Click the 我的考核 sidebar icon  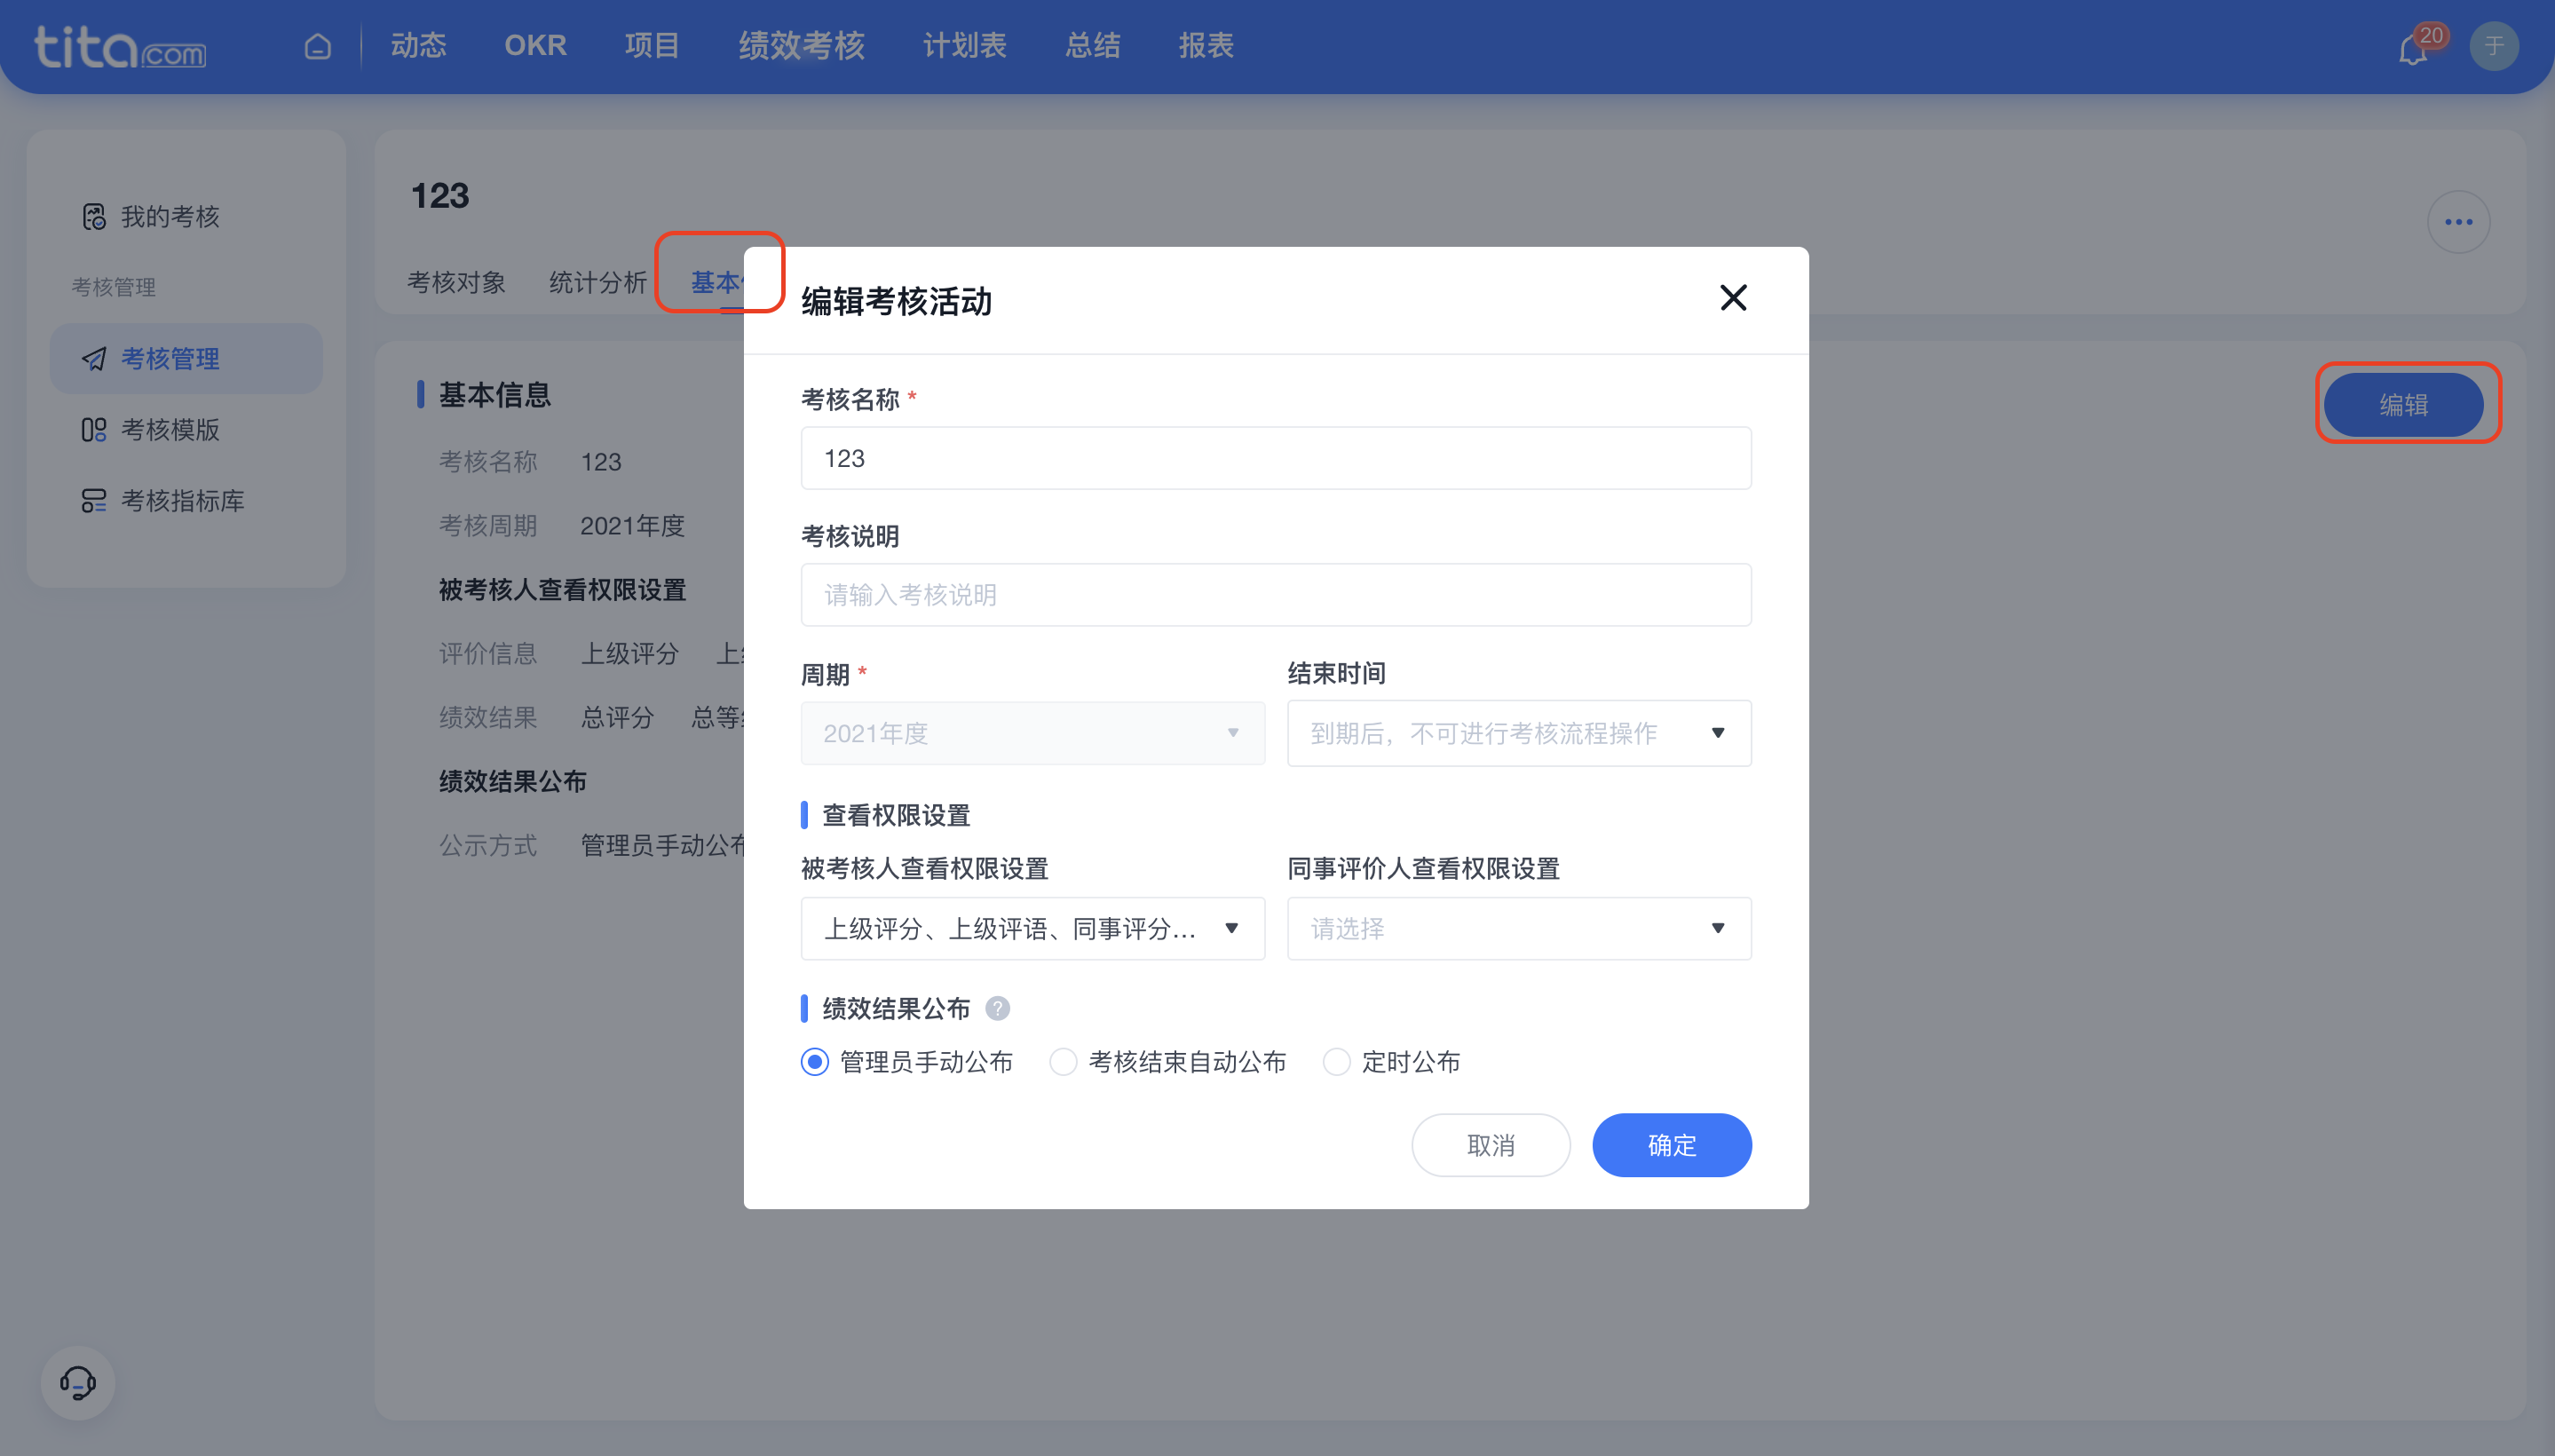[x=94, y=217]
